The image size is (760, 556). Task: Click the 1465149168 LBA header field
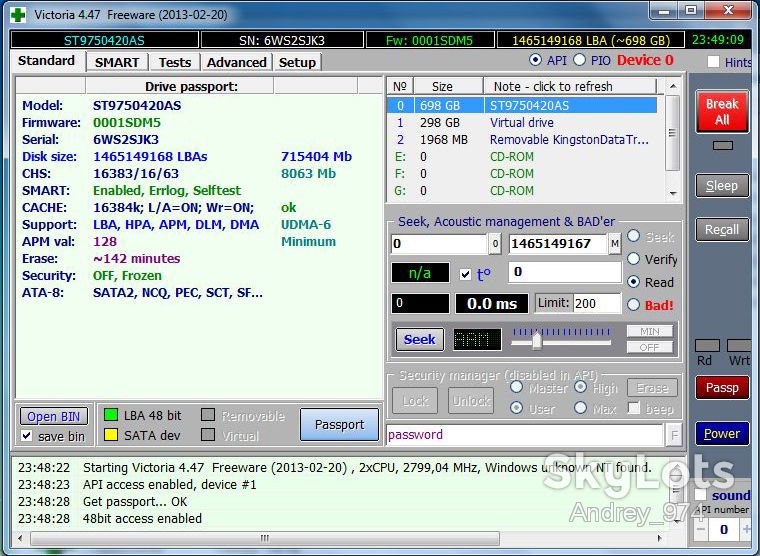[590, 40]
